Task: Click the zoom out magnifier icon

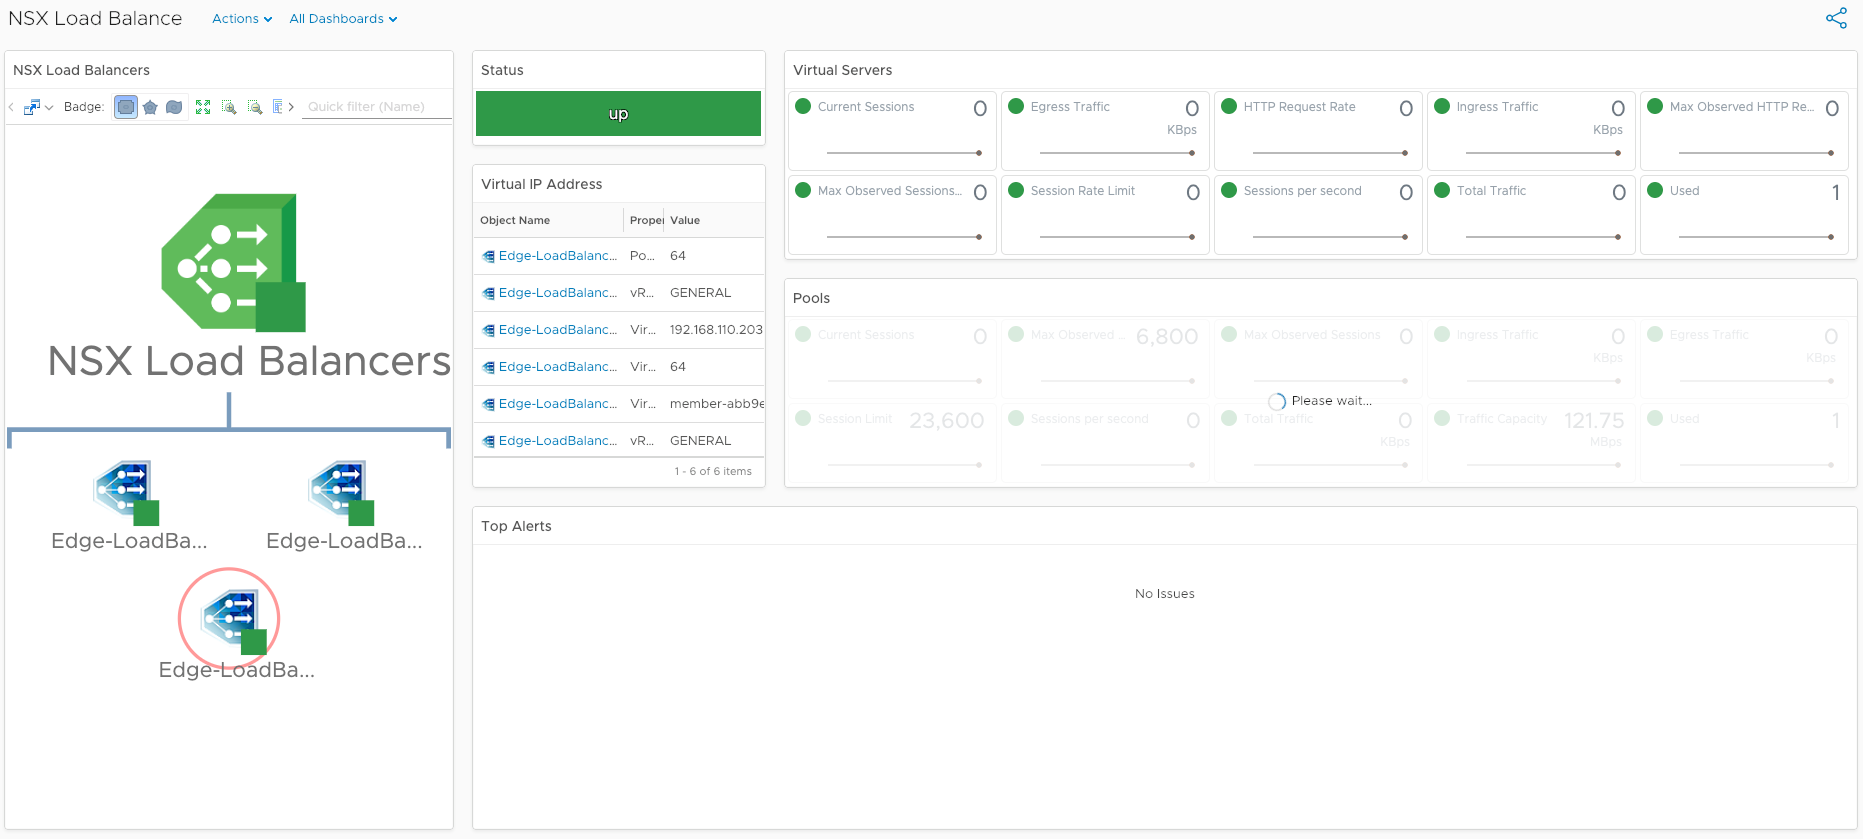Action: click(x=255, y=107)
